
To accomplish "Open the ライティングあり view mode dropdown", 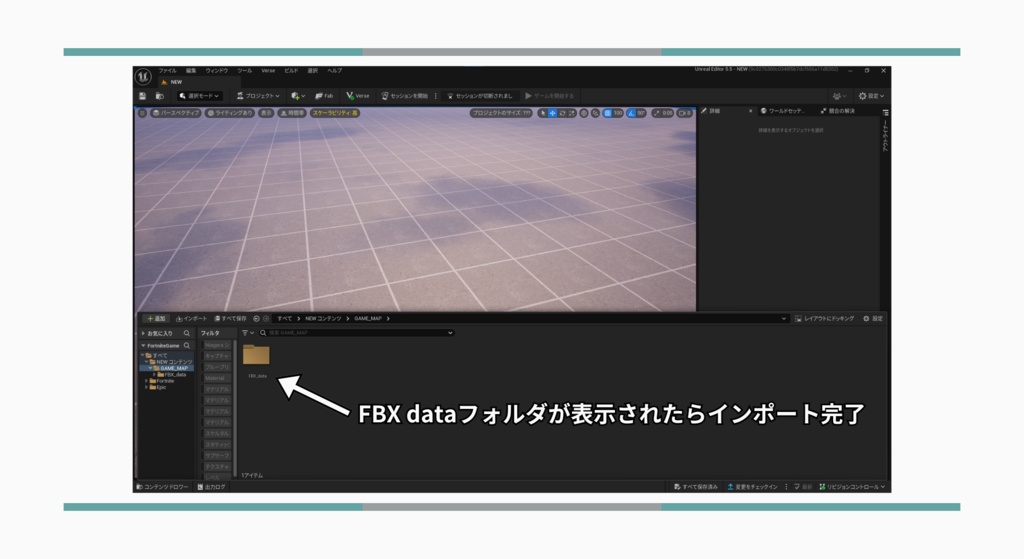I will click(230, 113).
